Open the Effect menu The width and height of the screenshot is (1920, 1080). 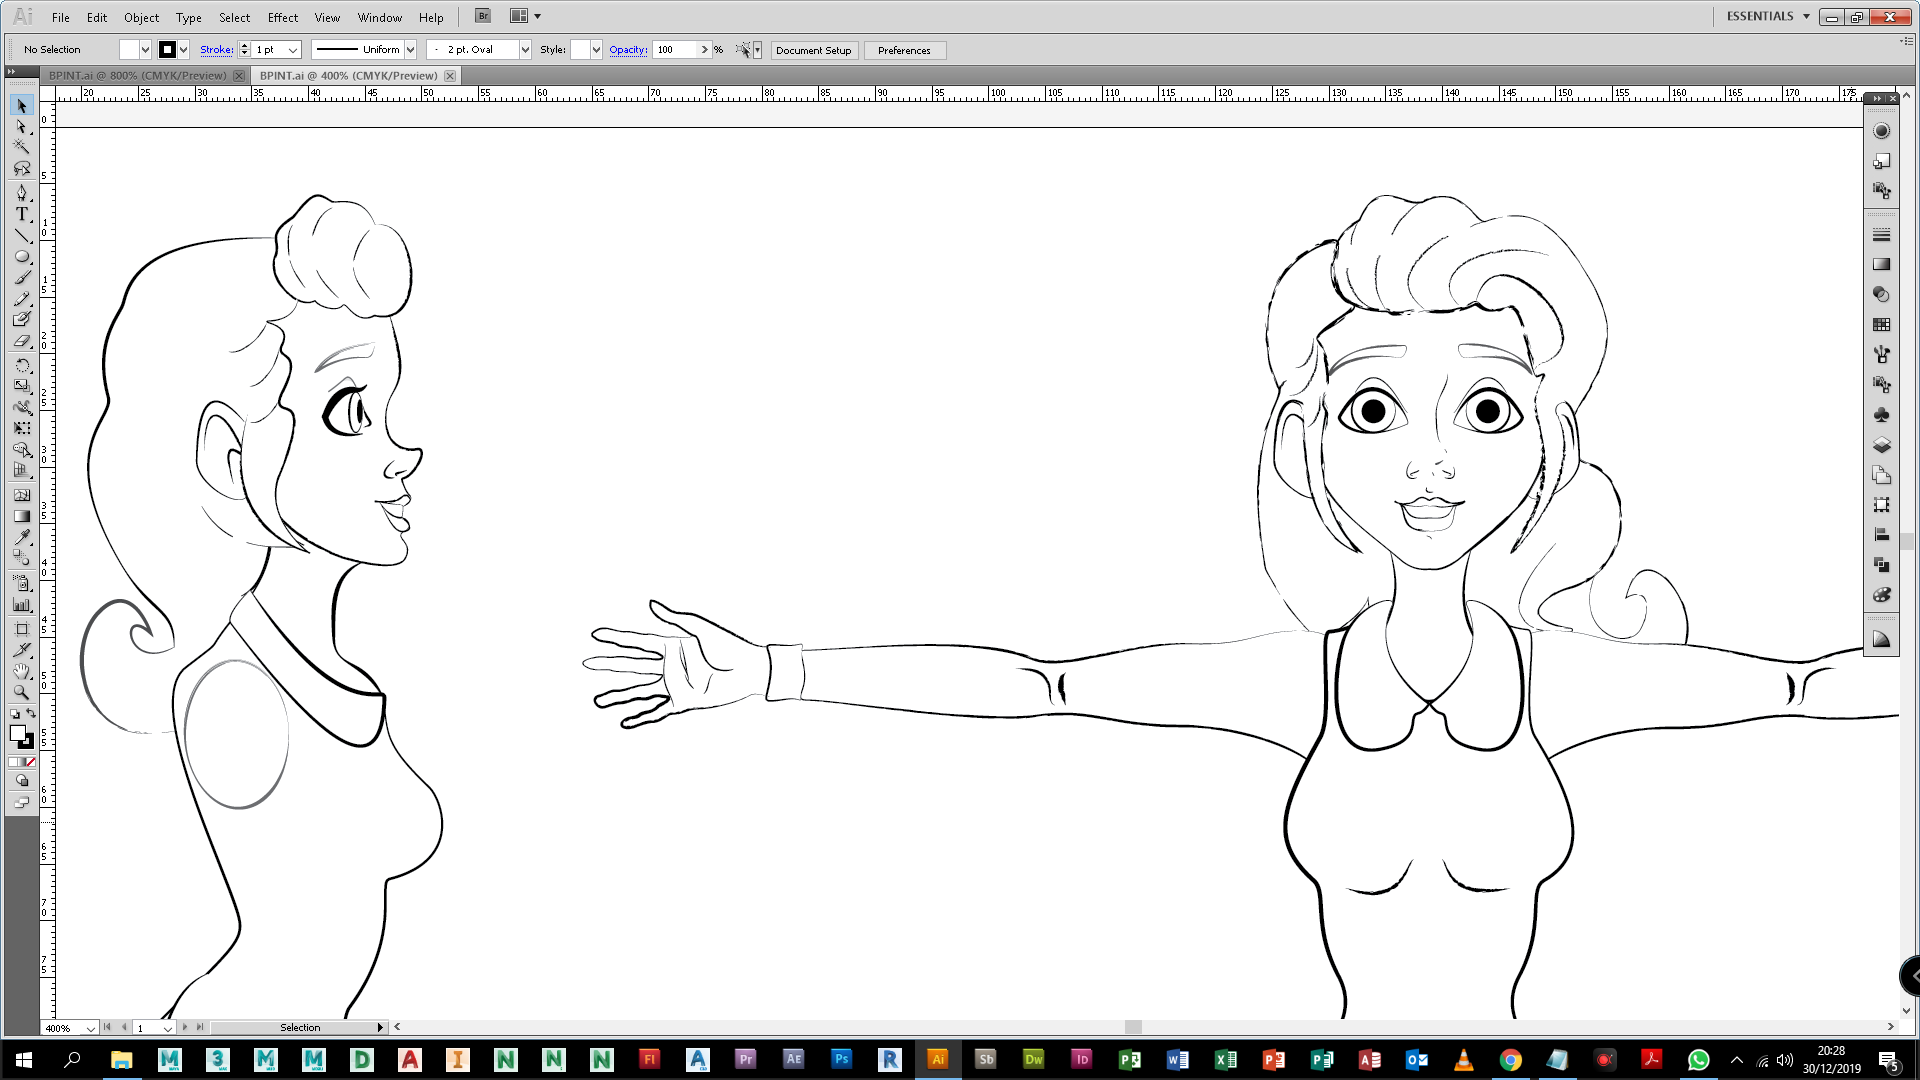pyautogui.click(x=282, y=17)
